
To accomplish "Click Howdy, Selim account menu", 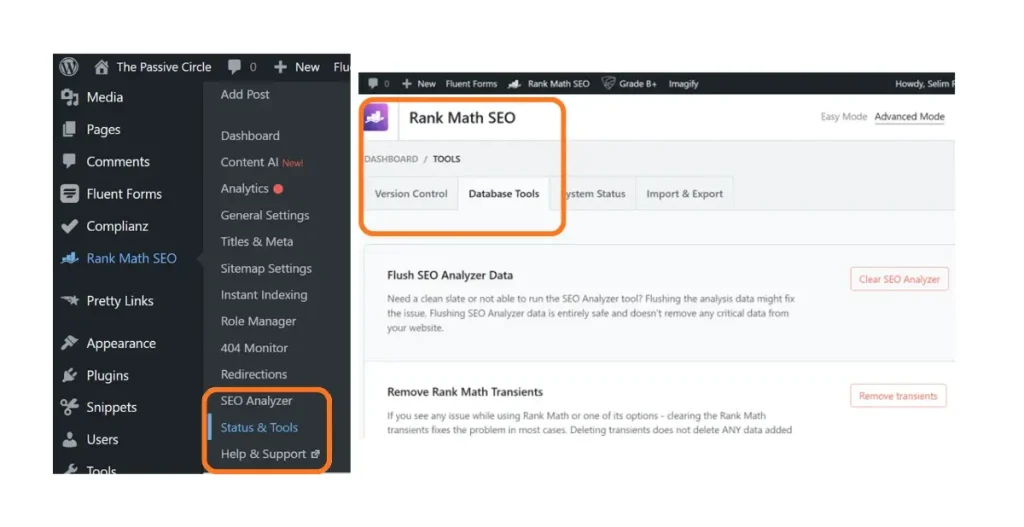I will [x=925, y=84].
